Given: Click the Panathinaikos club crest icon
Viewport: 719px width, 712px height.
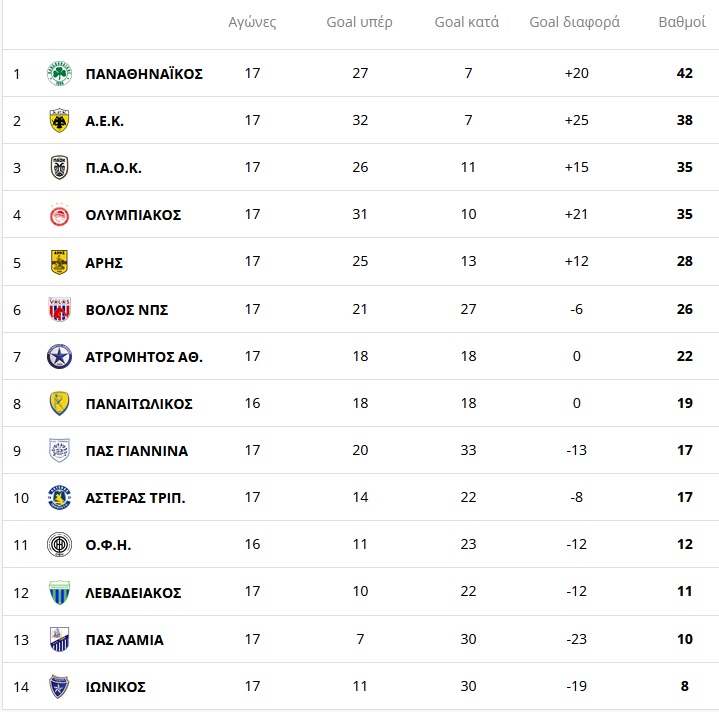Looking at the screenshot, I should coord(60,73).
